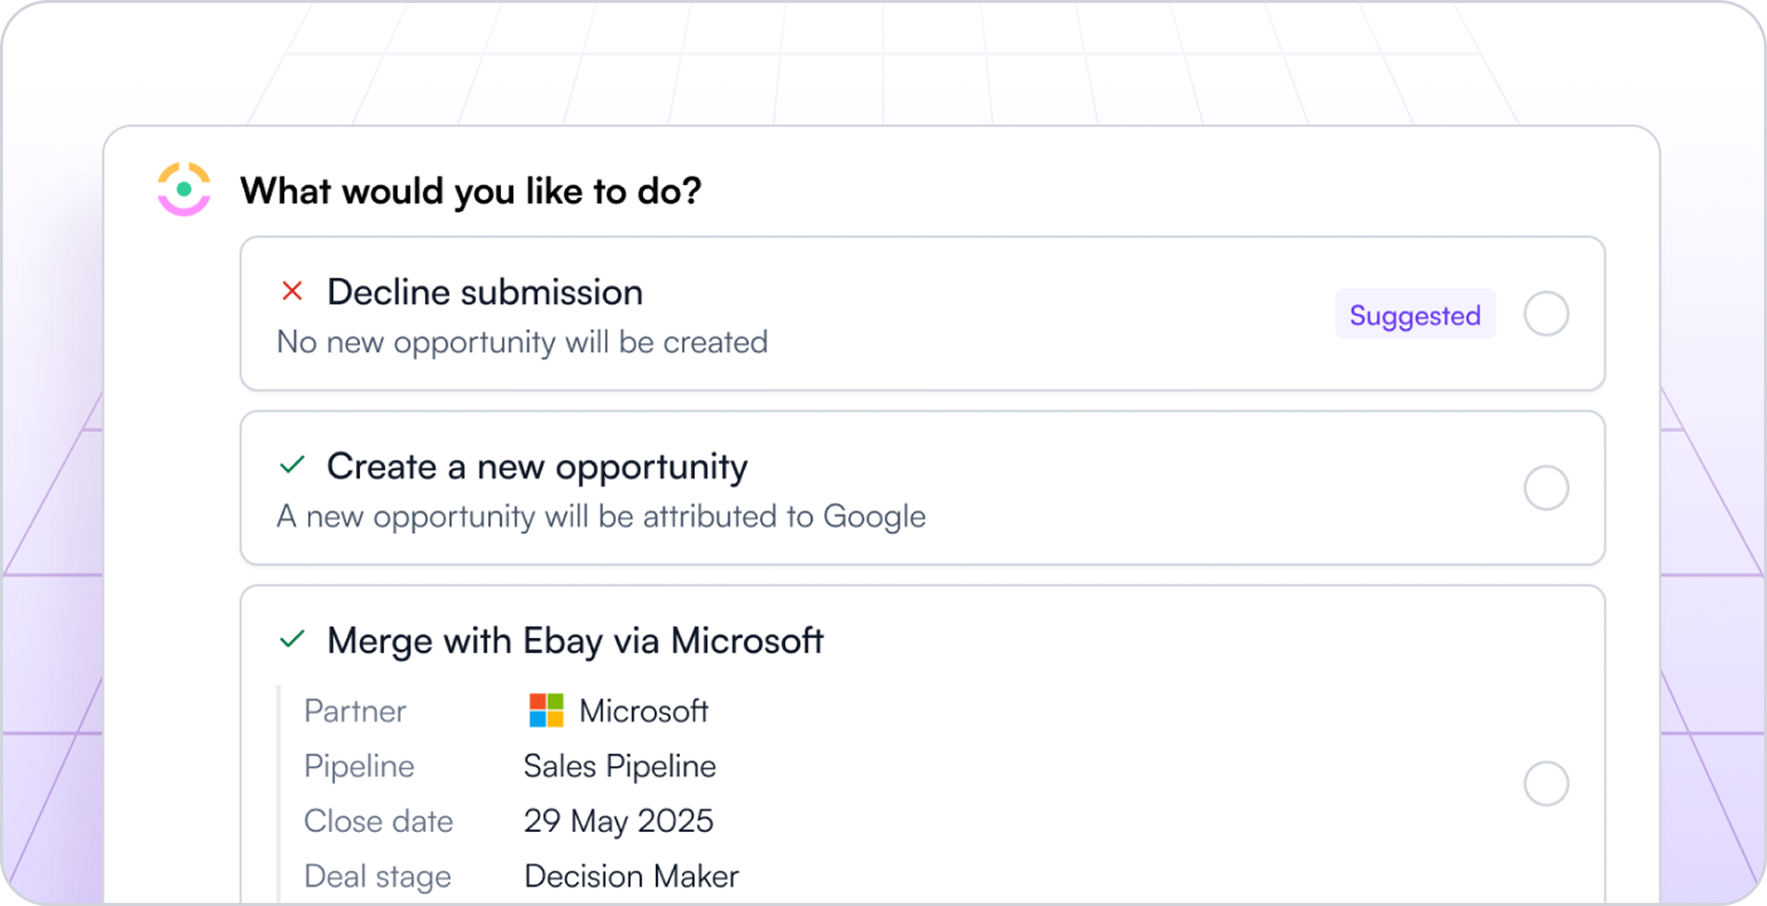This screenshot has width=1767, height=906.
Task: Click the green checkmark beside Merge with Ebay
Action: [x=292, y=639]
